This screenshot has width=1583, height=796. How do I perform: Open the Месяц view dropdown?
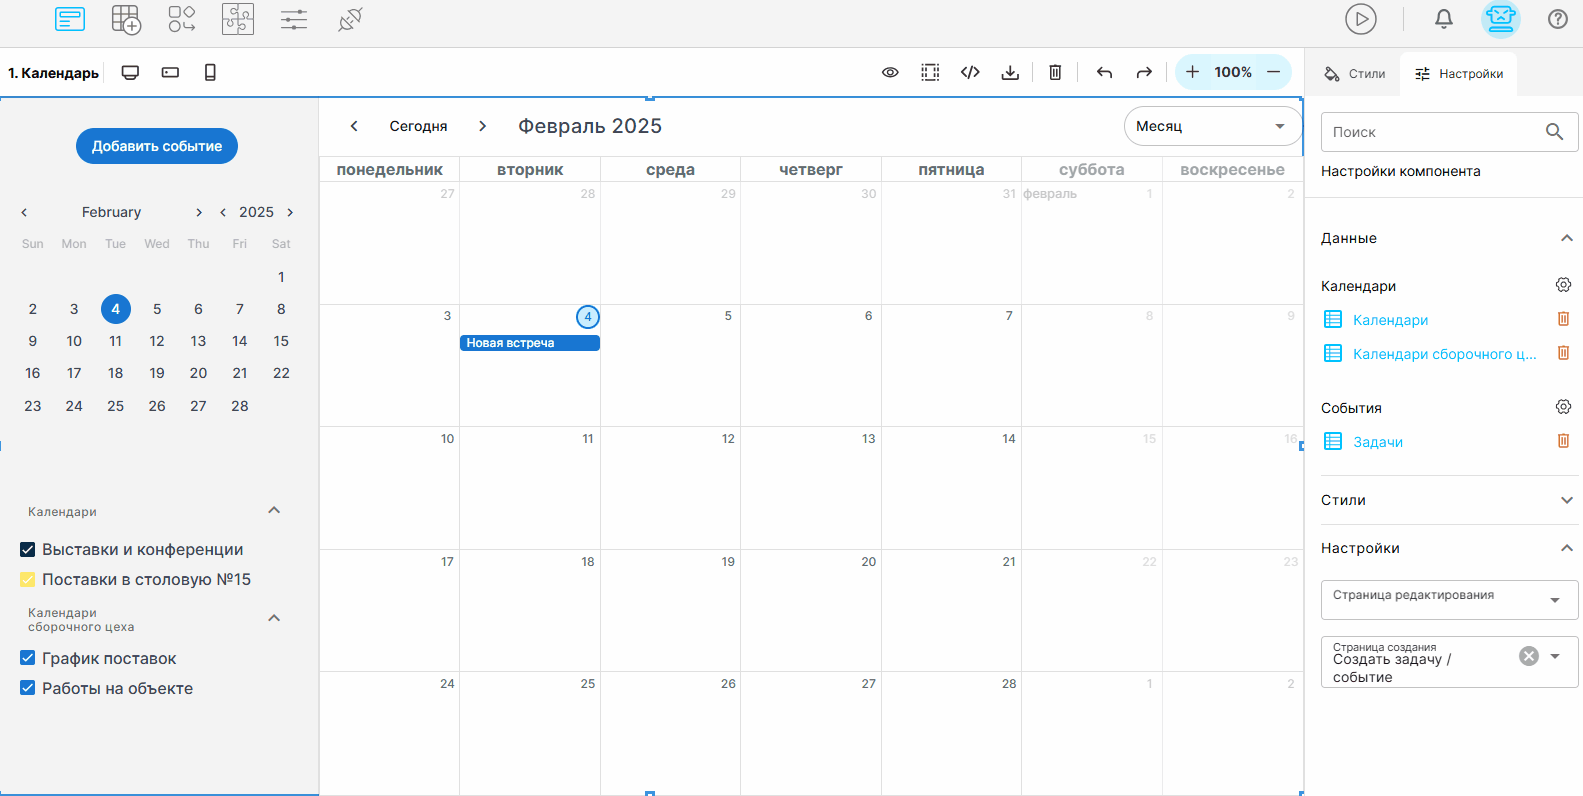coord(1213,126)
